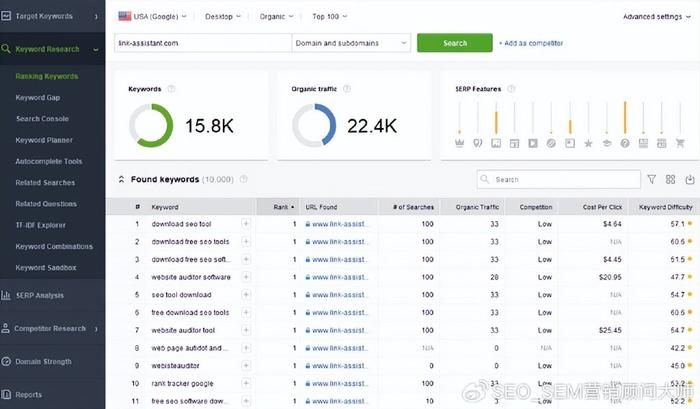Click the star SERP feature icon
The height and width of the screenshot is (409, 700).
click(x=588, y=143)
